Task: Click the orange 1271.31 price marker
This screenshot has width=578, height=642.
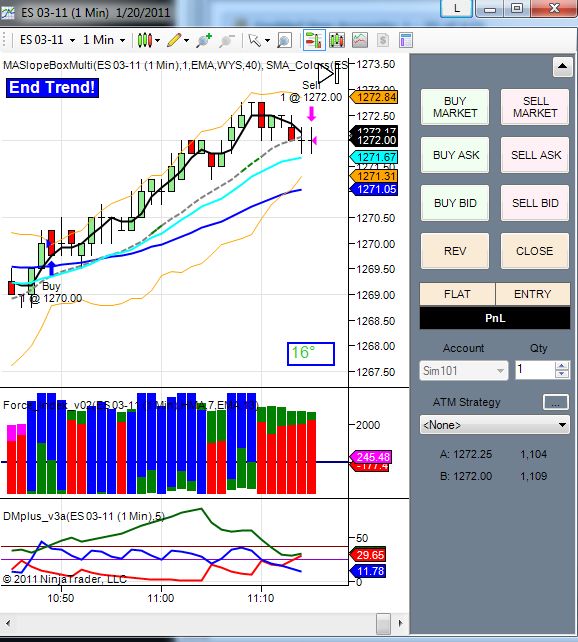Action: click(x=374, y=176)
